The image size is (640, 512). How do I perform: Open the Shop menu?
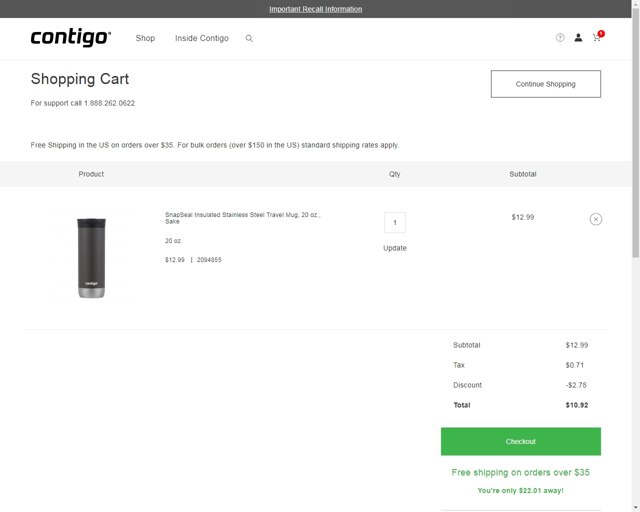[145, 38]
